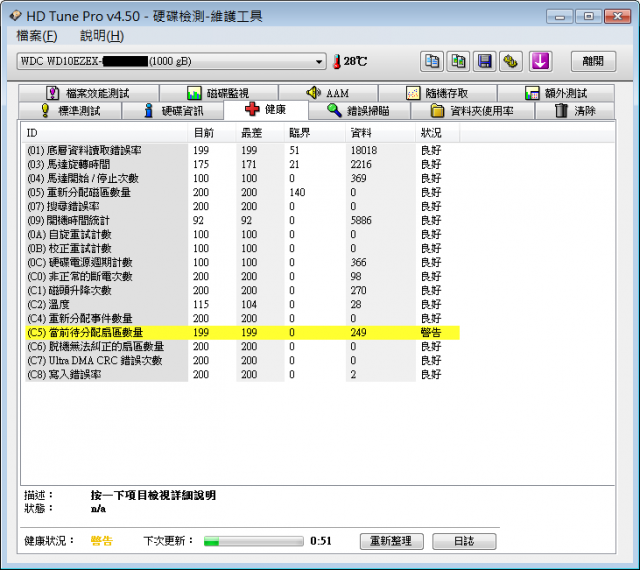Image resolution: width=640 pixels, height=570 pixels.
Task: Click the copy text to clipboard icon
Action: 432,62
